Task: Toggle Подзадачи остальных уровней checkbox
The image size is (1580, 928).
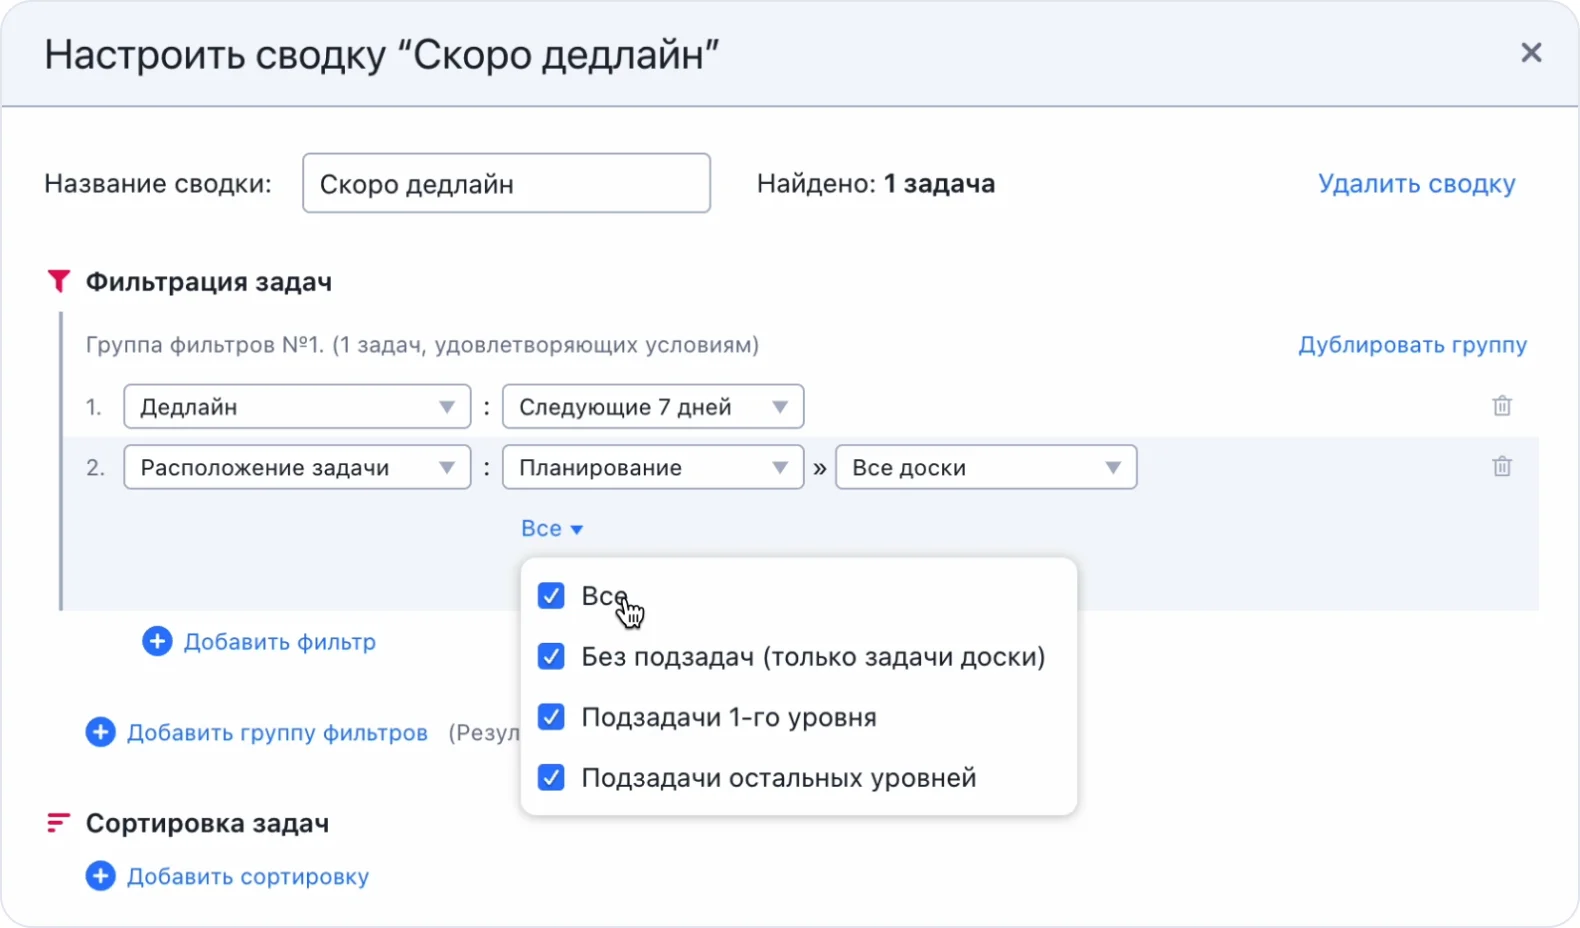Action: coord(551,778)
